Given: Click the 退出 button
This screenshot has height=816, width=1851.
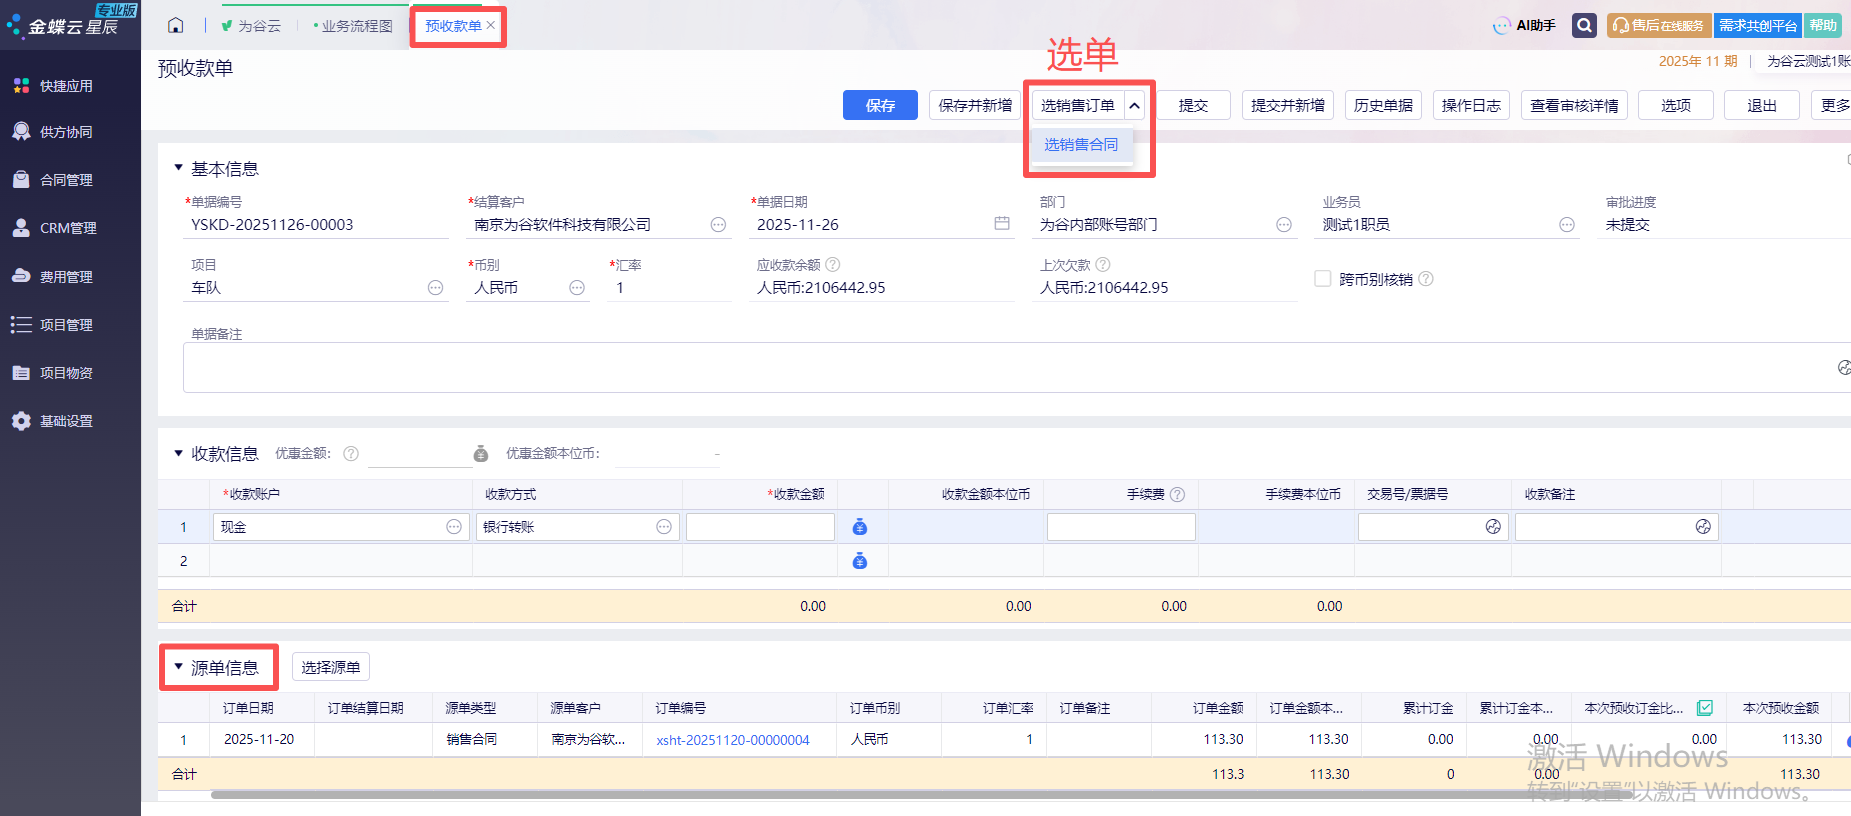Looking at the screenshot, I should tap(1762, 105).
